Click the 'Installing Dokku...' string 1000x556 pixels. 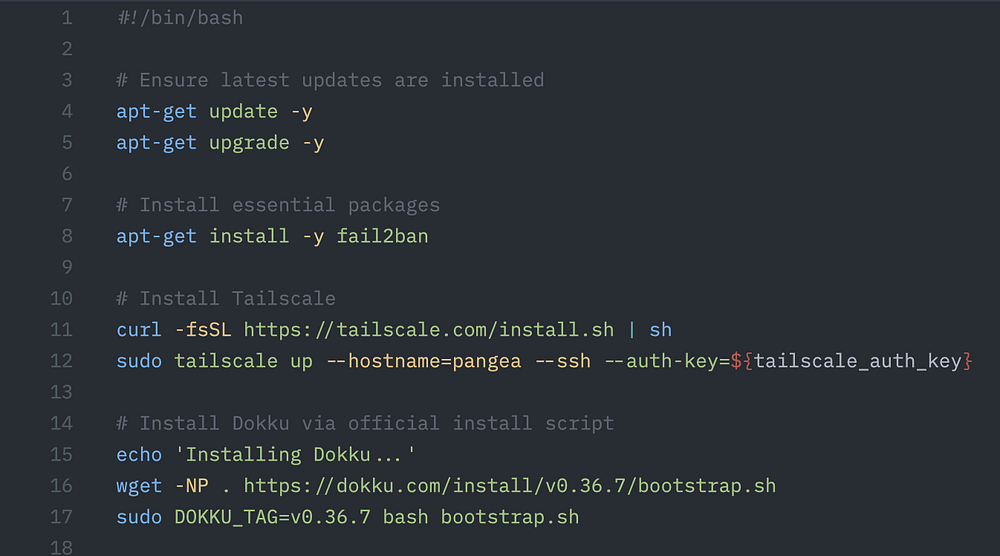click(295, 455)
